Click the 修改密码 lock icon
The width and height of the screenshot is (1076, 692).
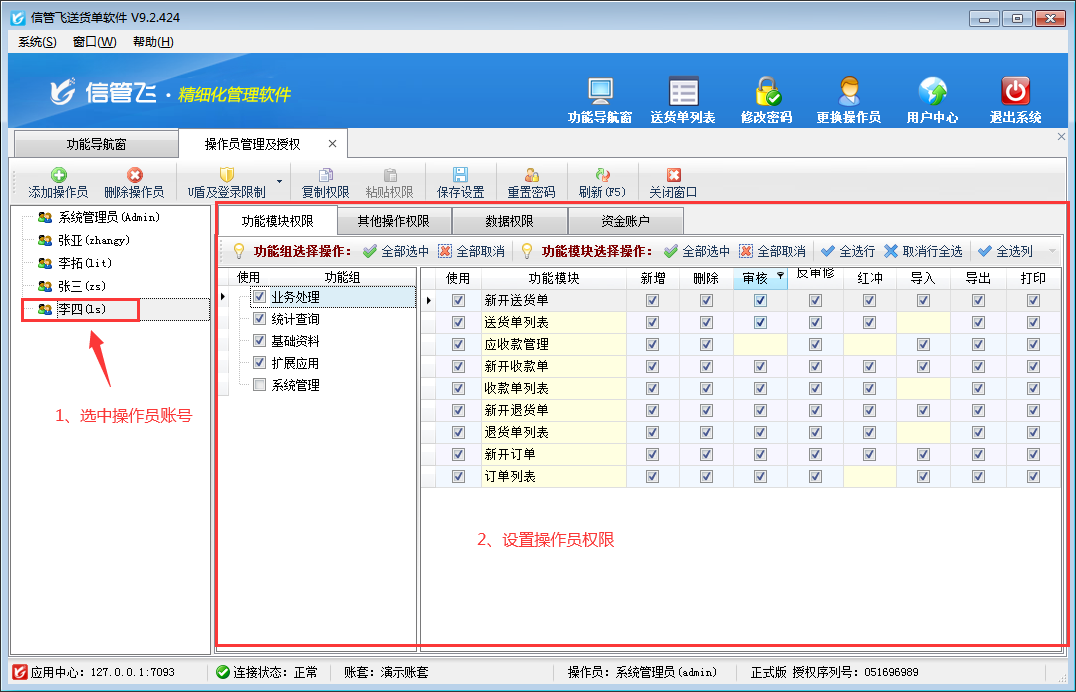tap(767, 92)
